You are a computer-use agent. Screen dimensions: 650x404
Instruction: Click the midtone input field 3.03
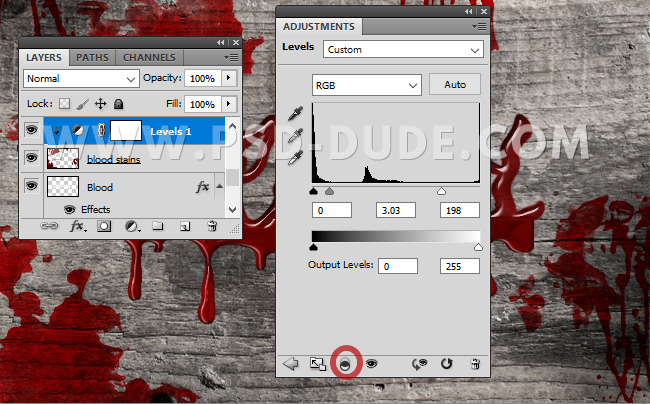[x=396, y=210]
